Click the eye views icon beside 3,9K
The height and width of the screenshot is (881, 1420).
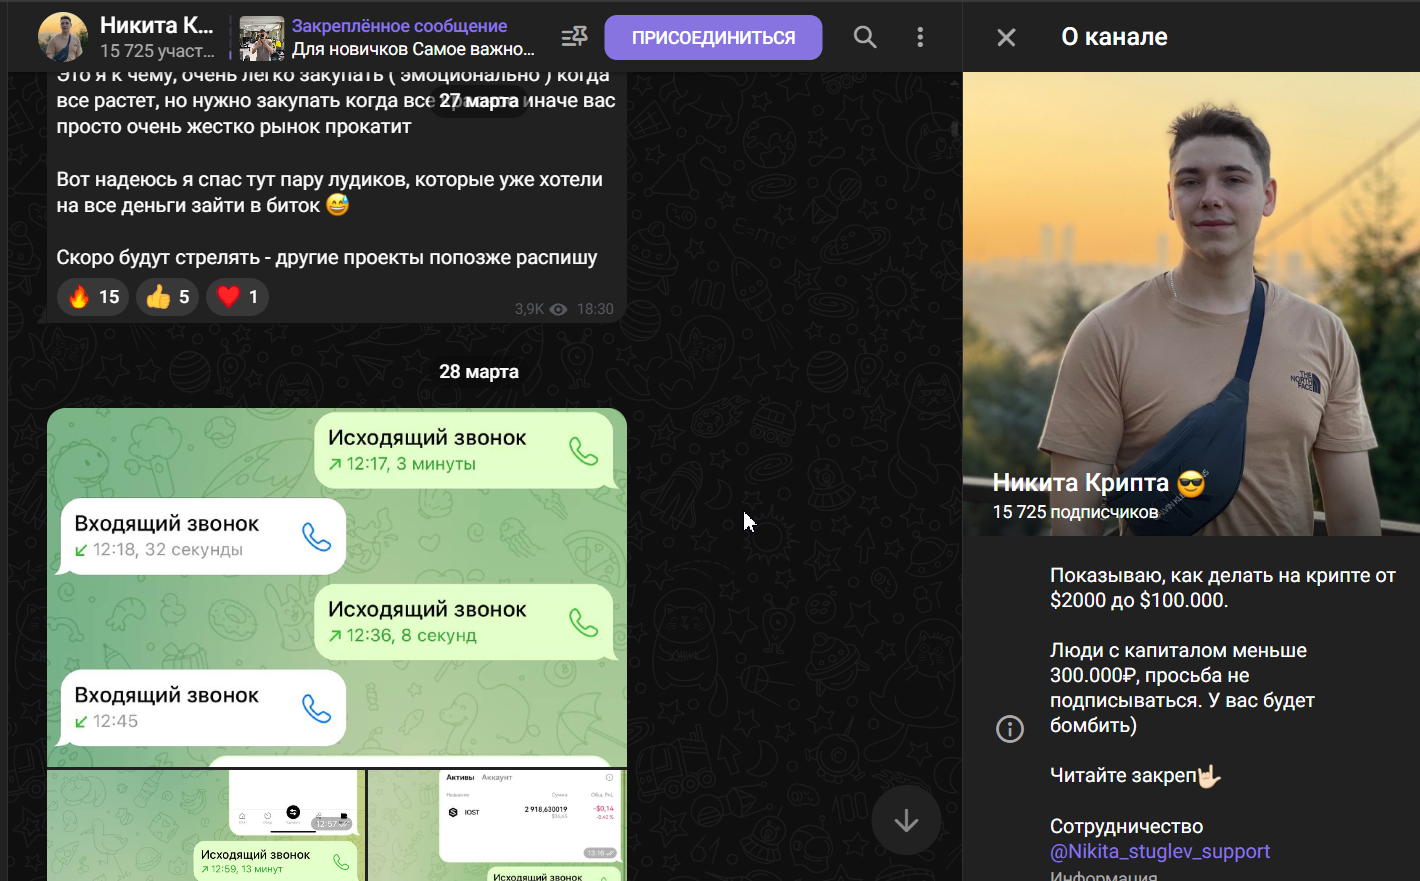pos(559,310)
